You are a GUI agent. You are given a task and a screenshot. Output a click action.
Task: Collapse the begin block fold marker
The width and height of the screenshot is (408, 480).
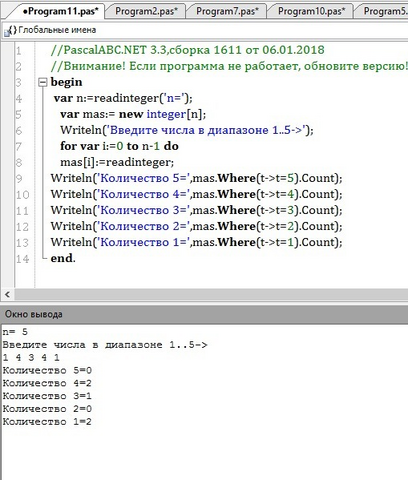coord(43,82)
